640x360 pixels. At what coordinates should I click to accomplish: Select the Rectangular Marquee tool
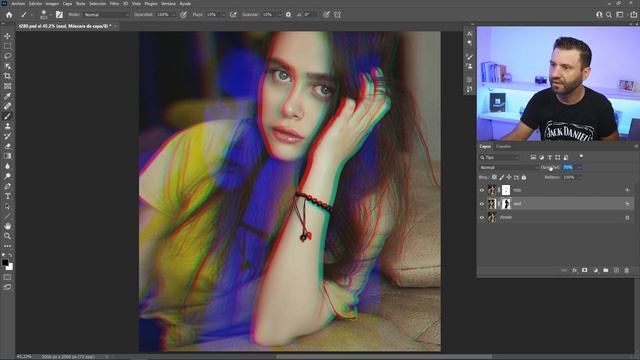(x=7, y=46)
